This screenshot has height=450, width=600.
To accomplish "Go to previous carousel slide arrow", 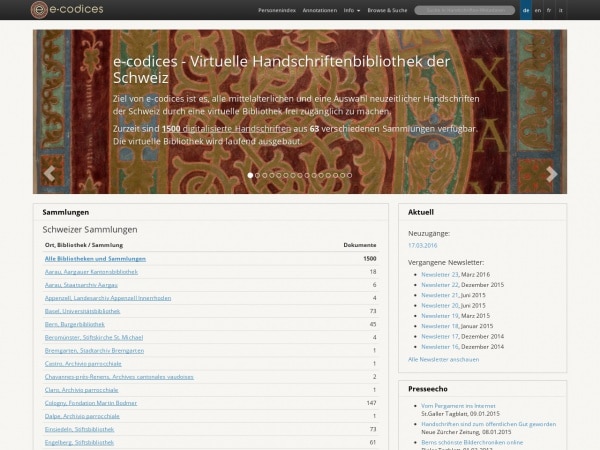I will (49, 174).
